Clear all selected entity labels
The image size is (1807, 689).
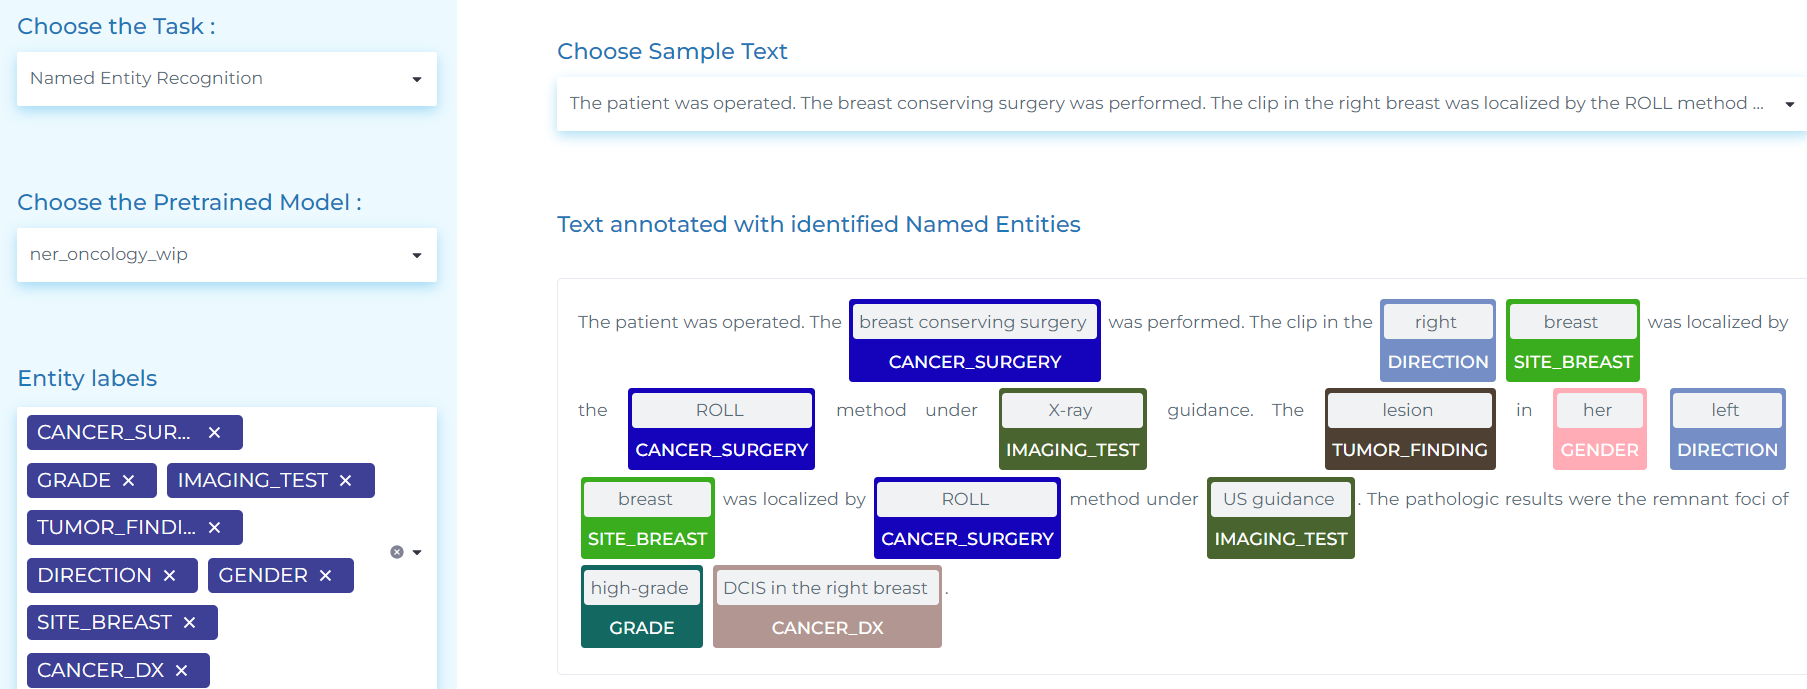point(397,552)
